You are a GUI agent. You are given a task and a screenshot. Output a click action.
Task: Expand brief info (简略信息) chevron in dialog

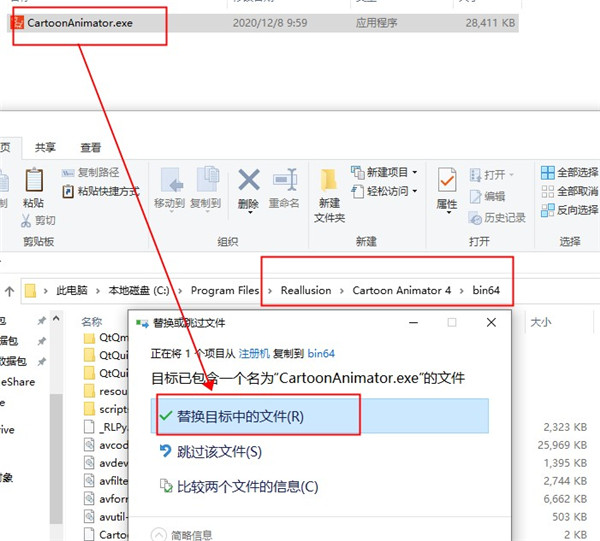click(x=158, y=532)
